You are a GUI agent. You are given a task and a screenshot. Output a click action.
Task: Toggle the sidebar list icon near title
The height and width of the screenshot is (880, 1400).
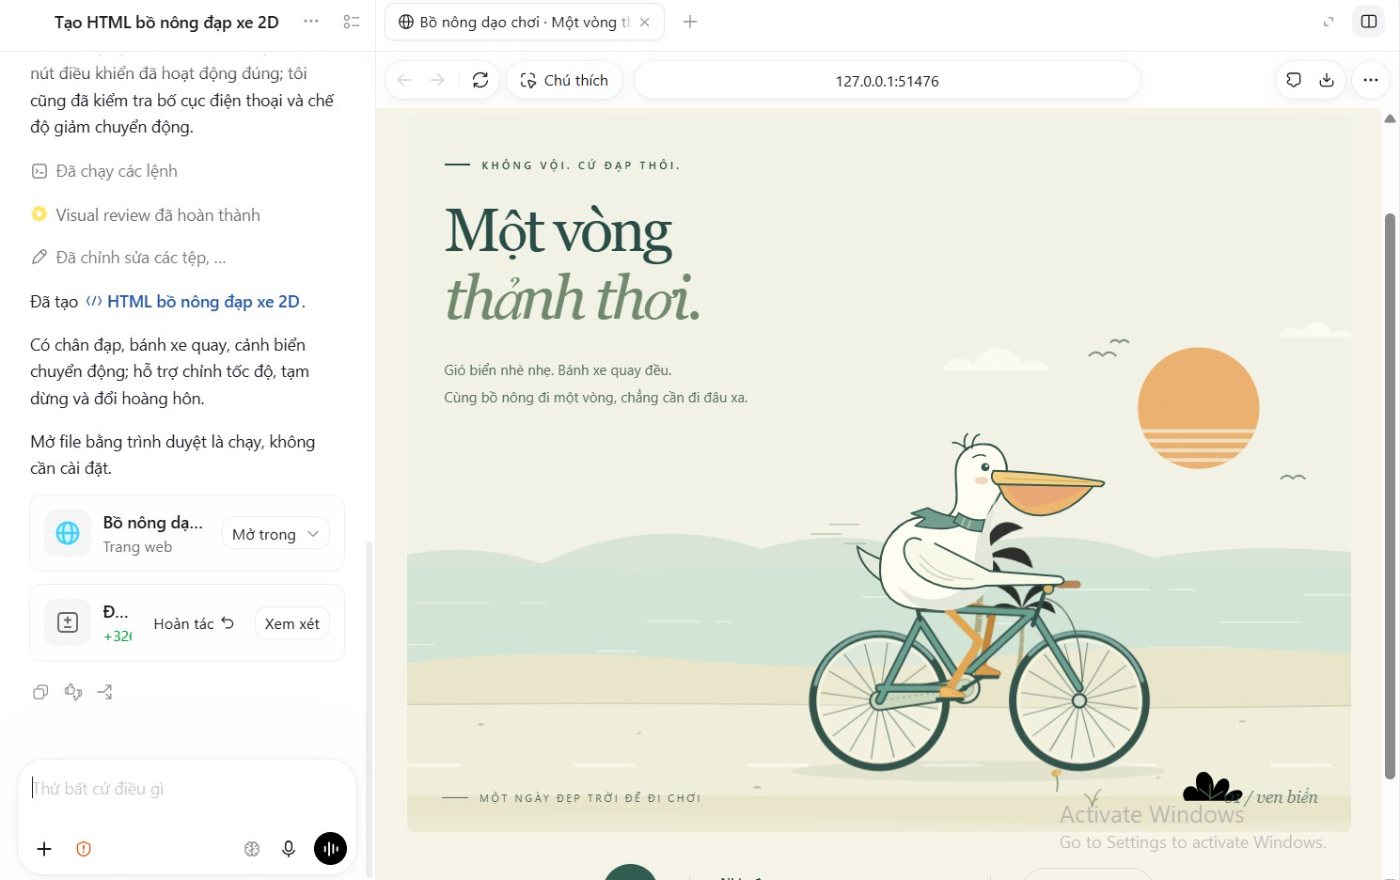click(x=351, y=21)
